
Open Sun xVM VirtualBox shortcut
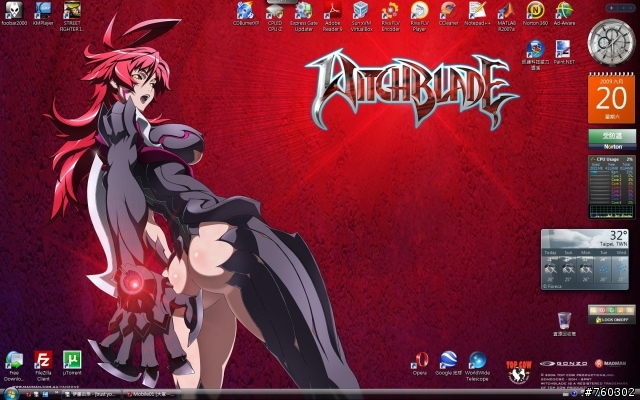point(361,16)
